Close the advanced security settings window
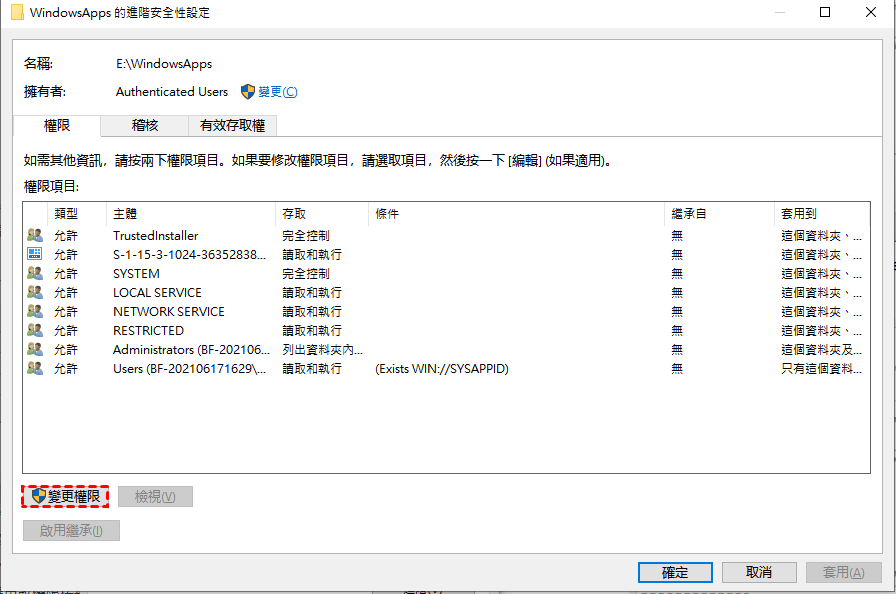The height and width of the screenshot is (594, 896). point(870,12)
